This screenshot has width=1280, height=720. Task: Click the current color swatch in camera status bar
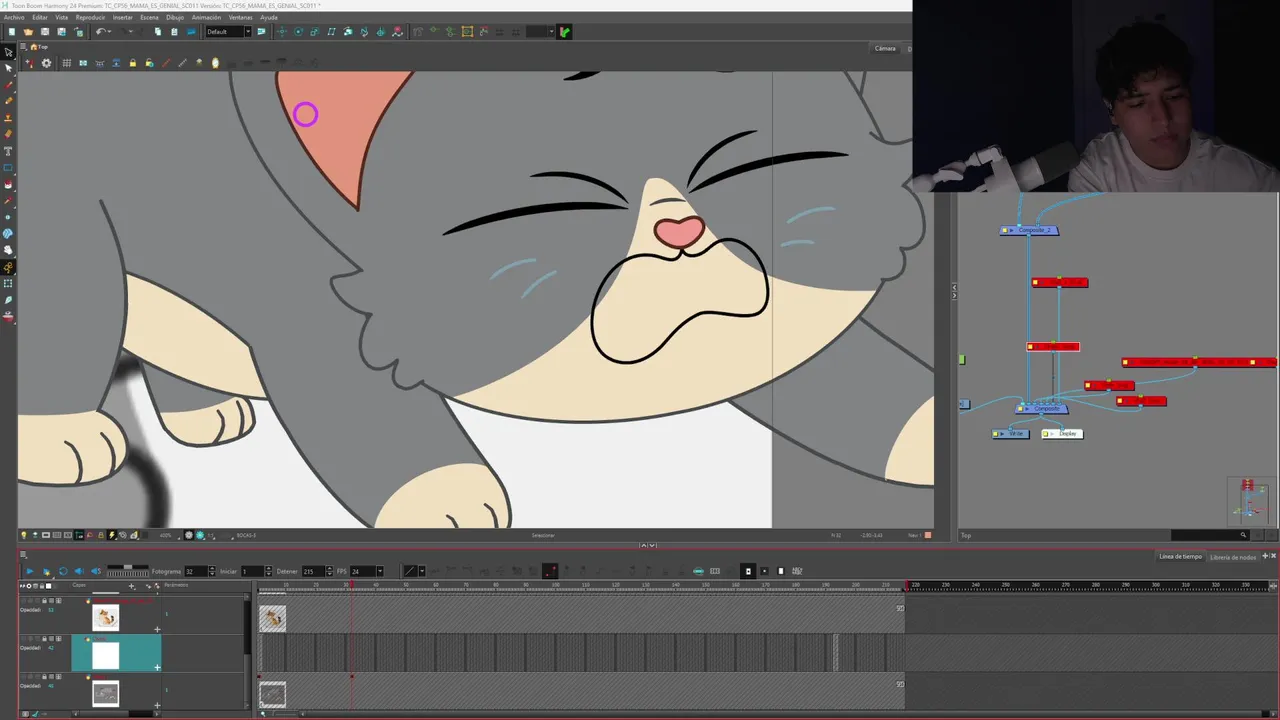928,535
